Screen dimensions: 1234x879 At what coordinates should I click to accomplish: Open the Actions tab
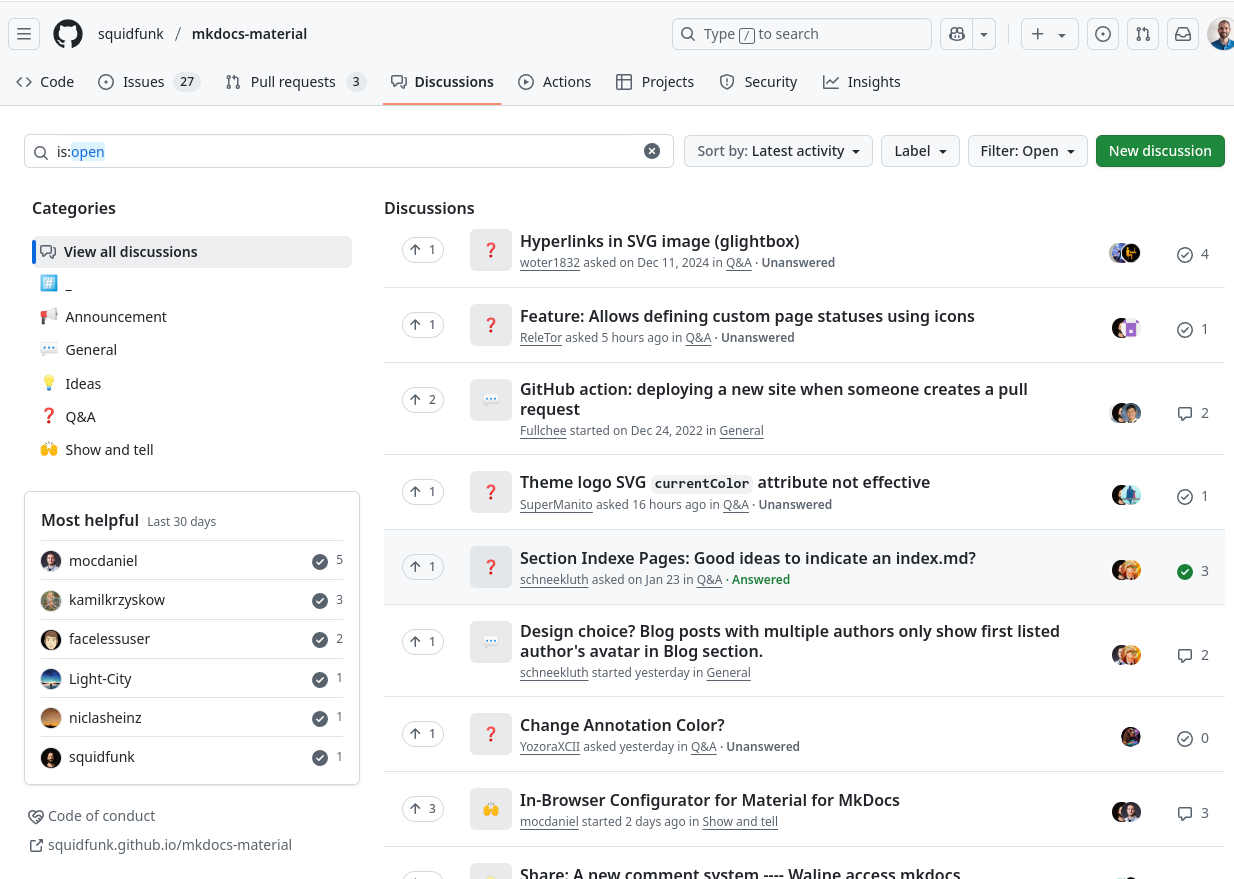tap(554, 82)
